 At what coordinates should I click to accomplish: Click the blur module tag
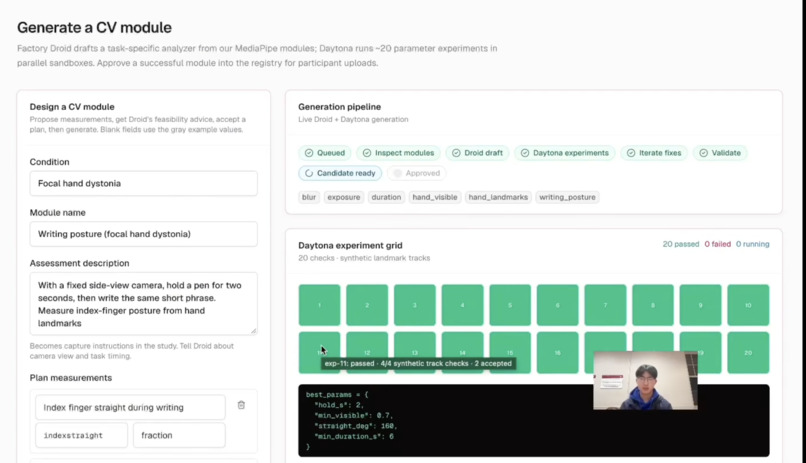click(x=309, y=197)
